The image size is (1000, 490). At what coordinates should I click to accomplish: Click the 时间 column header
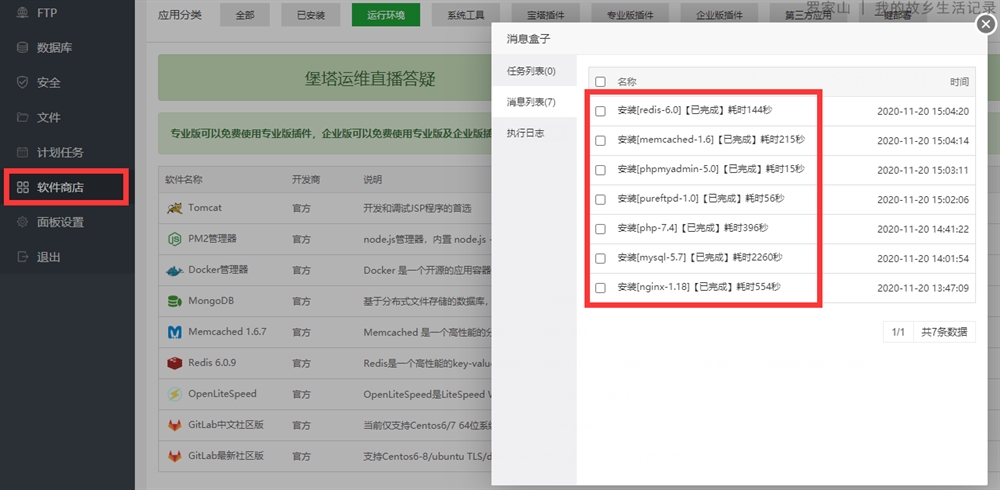[959, 82]
